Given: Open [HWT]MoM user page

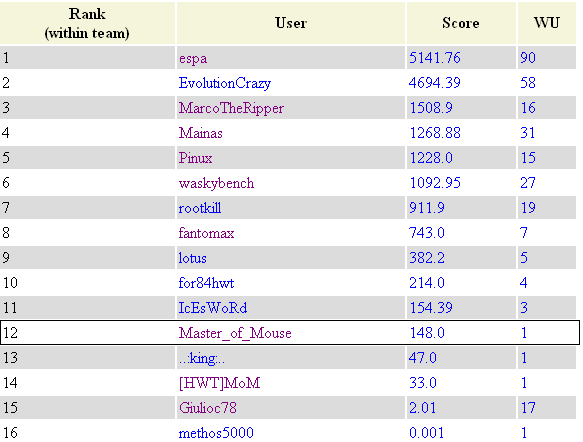Looking at the screenshot, I should [x=219, y=383].
